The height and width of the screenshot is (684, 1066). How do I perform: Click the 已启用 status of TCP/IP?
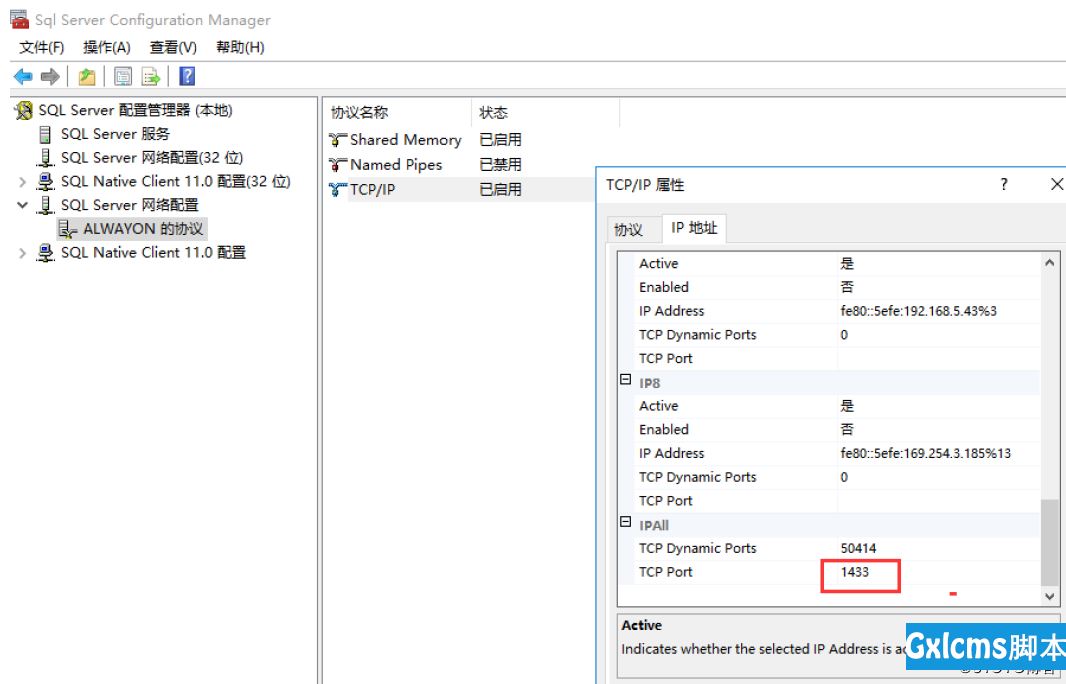(x=500, y=190)
